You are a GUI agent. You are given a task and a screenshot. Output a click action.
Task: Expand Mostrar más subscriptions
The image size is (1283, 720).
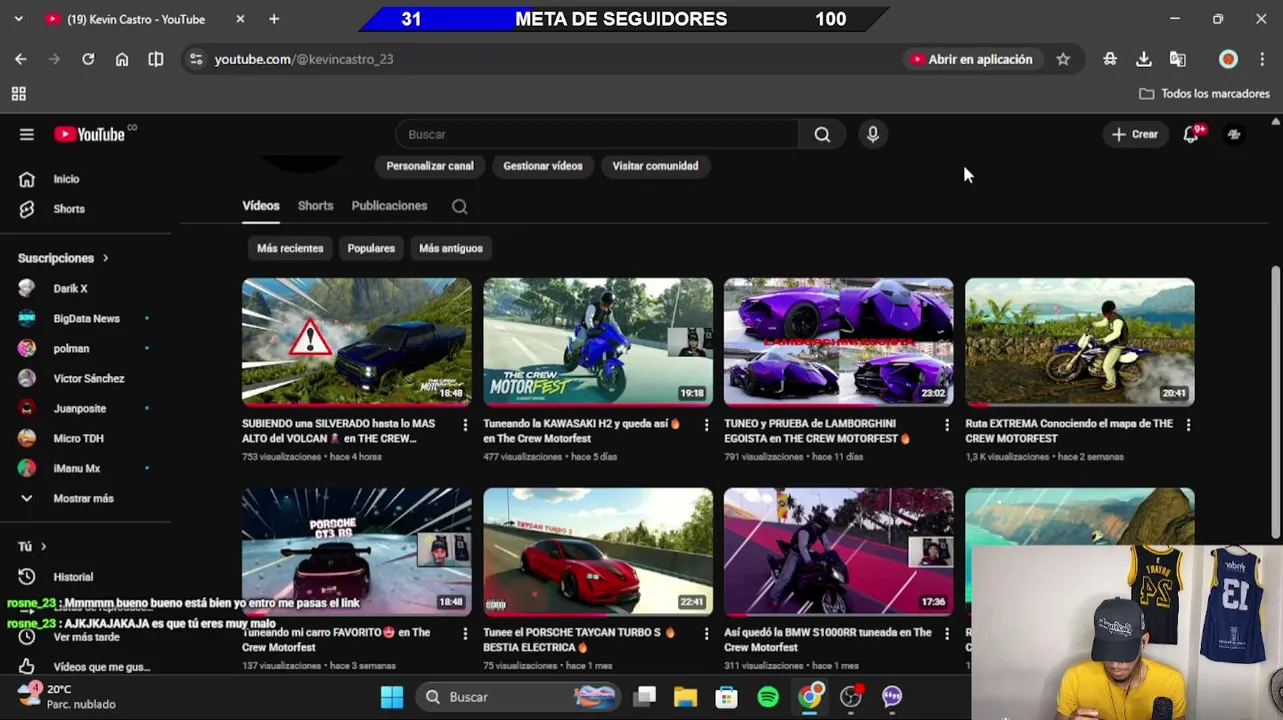tap(84, 498)
